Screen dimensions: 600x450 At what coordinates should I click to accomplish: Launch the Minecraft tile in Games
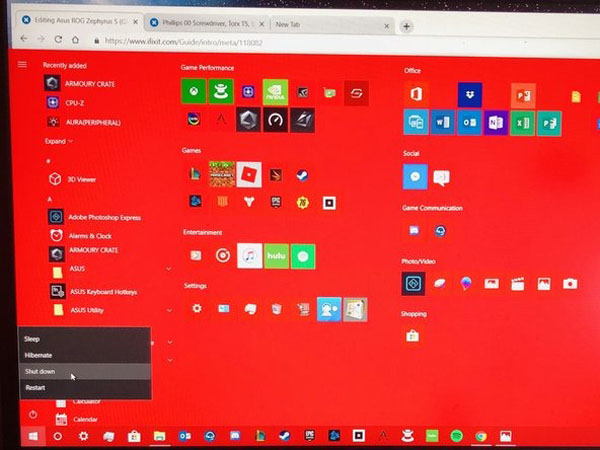pyautogui.click(x=222, y=174)
